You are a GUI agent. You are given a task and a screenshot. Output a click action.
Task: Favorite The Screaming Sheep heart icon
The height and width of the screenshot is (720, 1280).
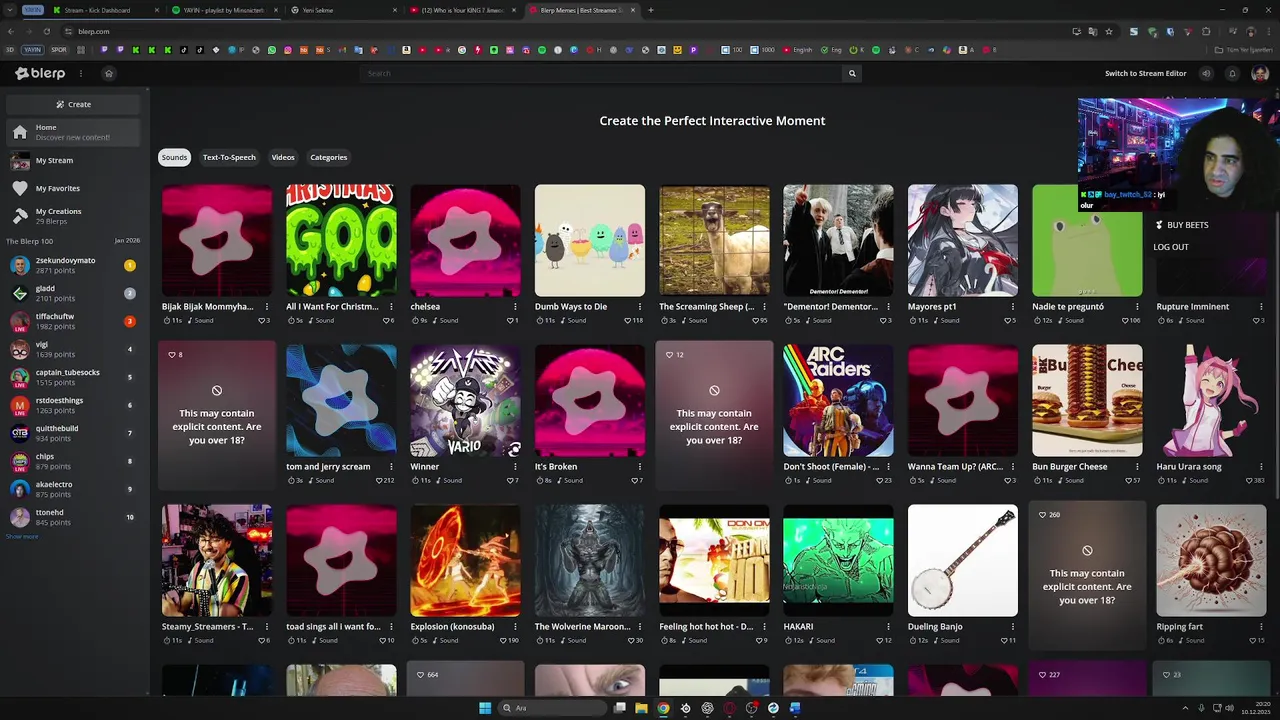[x=755, y=321]
